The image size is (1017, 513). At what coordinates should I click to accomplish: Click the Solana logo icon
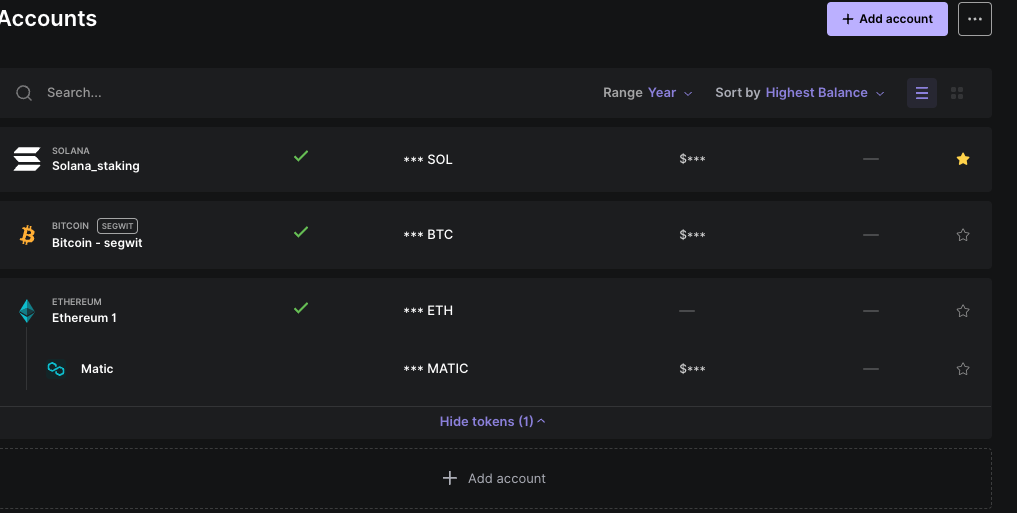pos(27,159)
